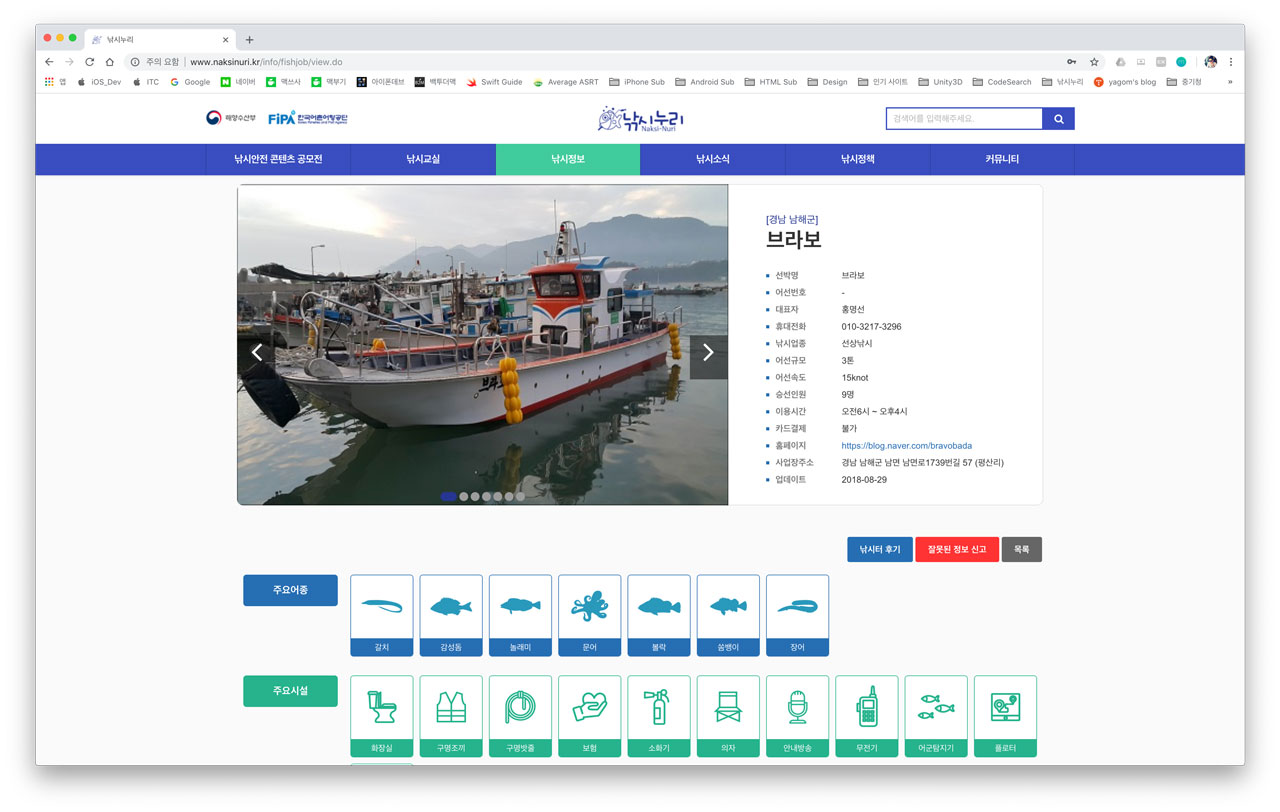
Task: Bookmark this page with the star icon
Action: point(1094,62)
